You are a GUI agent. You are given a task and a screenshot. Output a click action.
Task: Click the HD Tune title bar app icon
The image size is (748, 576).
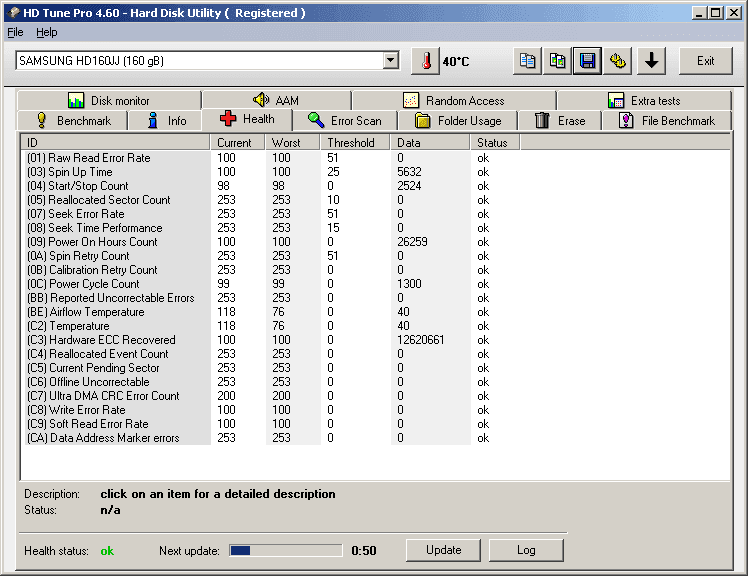click(x=13, y=13)
